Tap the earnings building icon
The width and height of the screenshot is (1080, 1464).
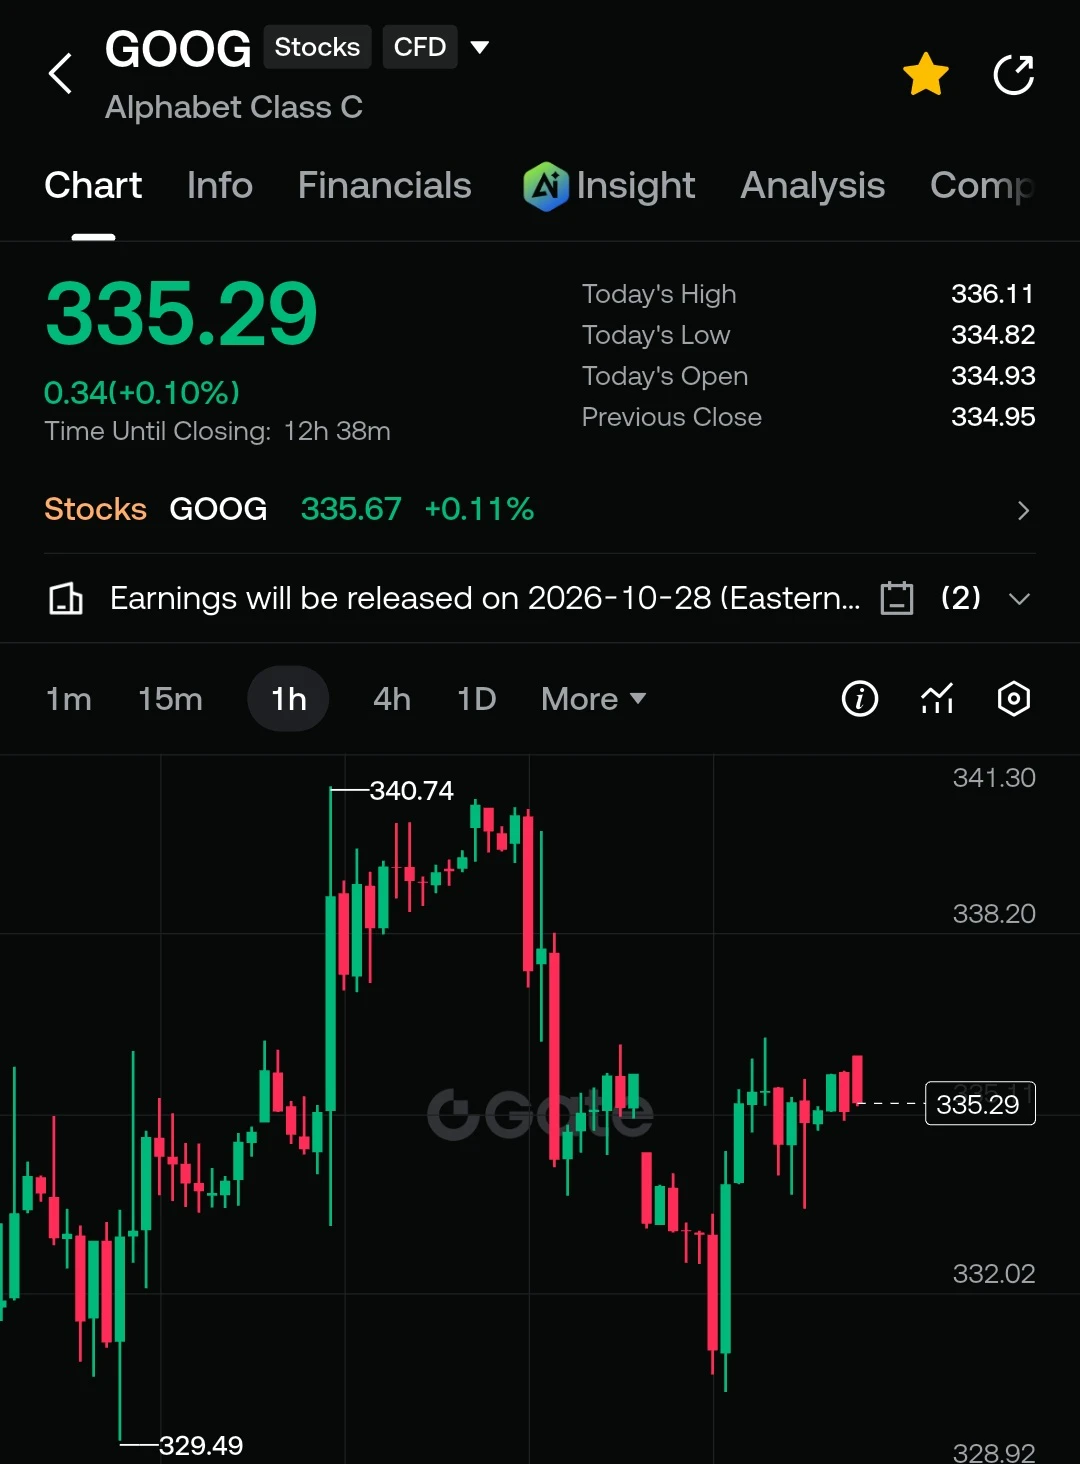tap(66, 599)
